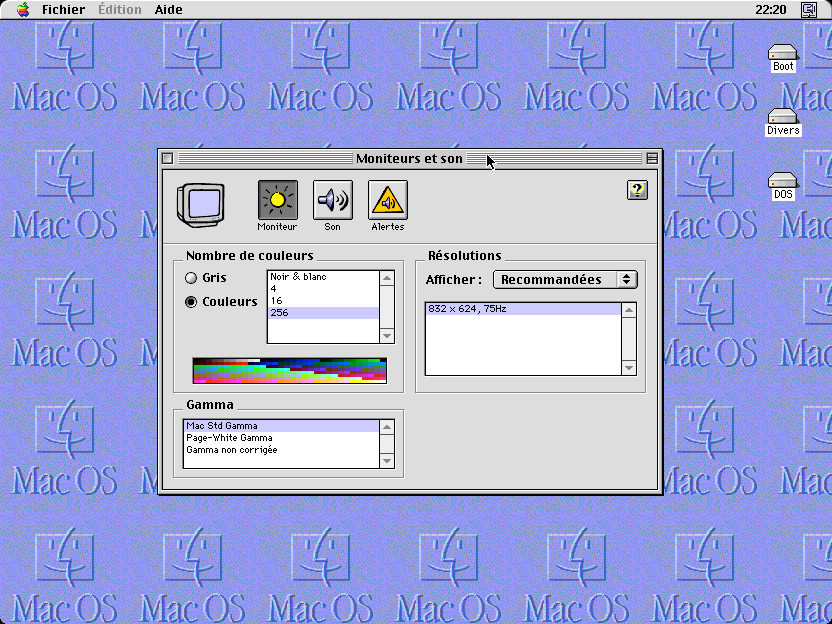This screenshot has height=624, width=832.
Task: Click color list scrollbar up arrow
Action: click(387, 278)
